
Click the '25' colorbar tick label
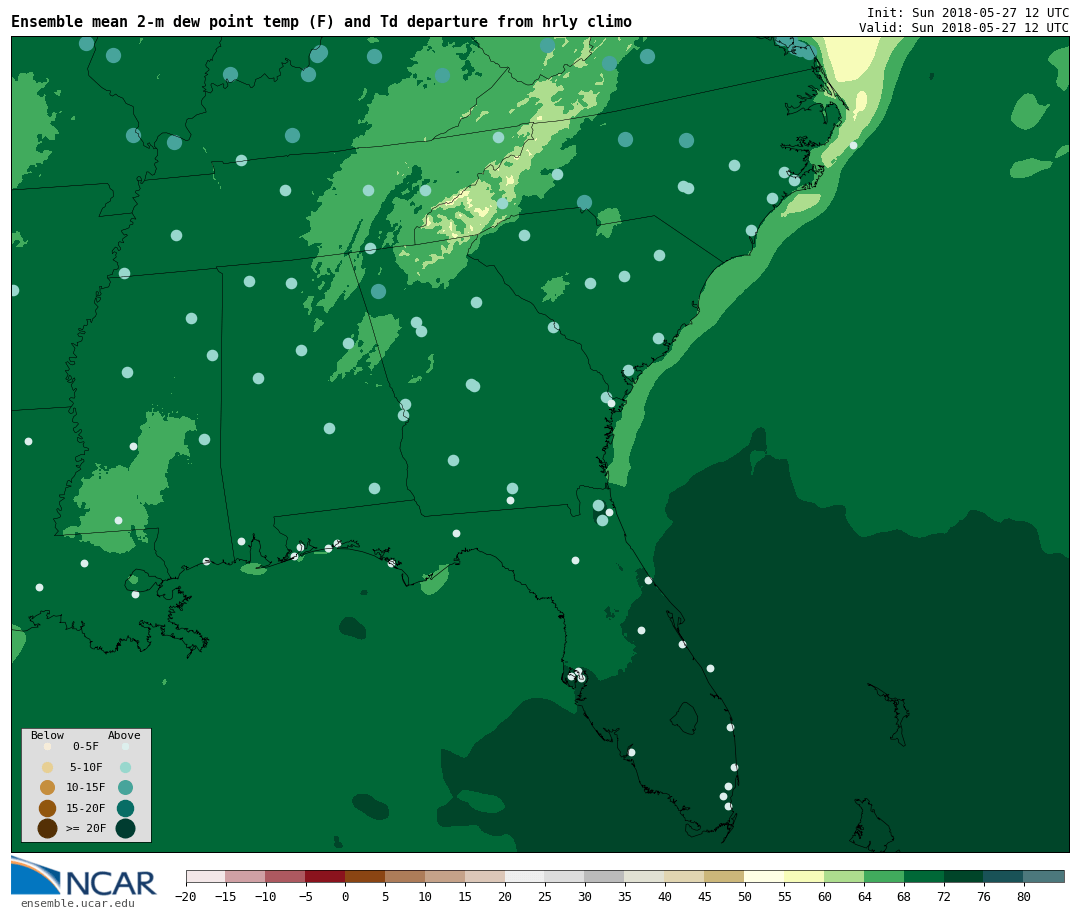(x=545, y=896)
